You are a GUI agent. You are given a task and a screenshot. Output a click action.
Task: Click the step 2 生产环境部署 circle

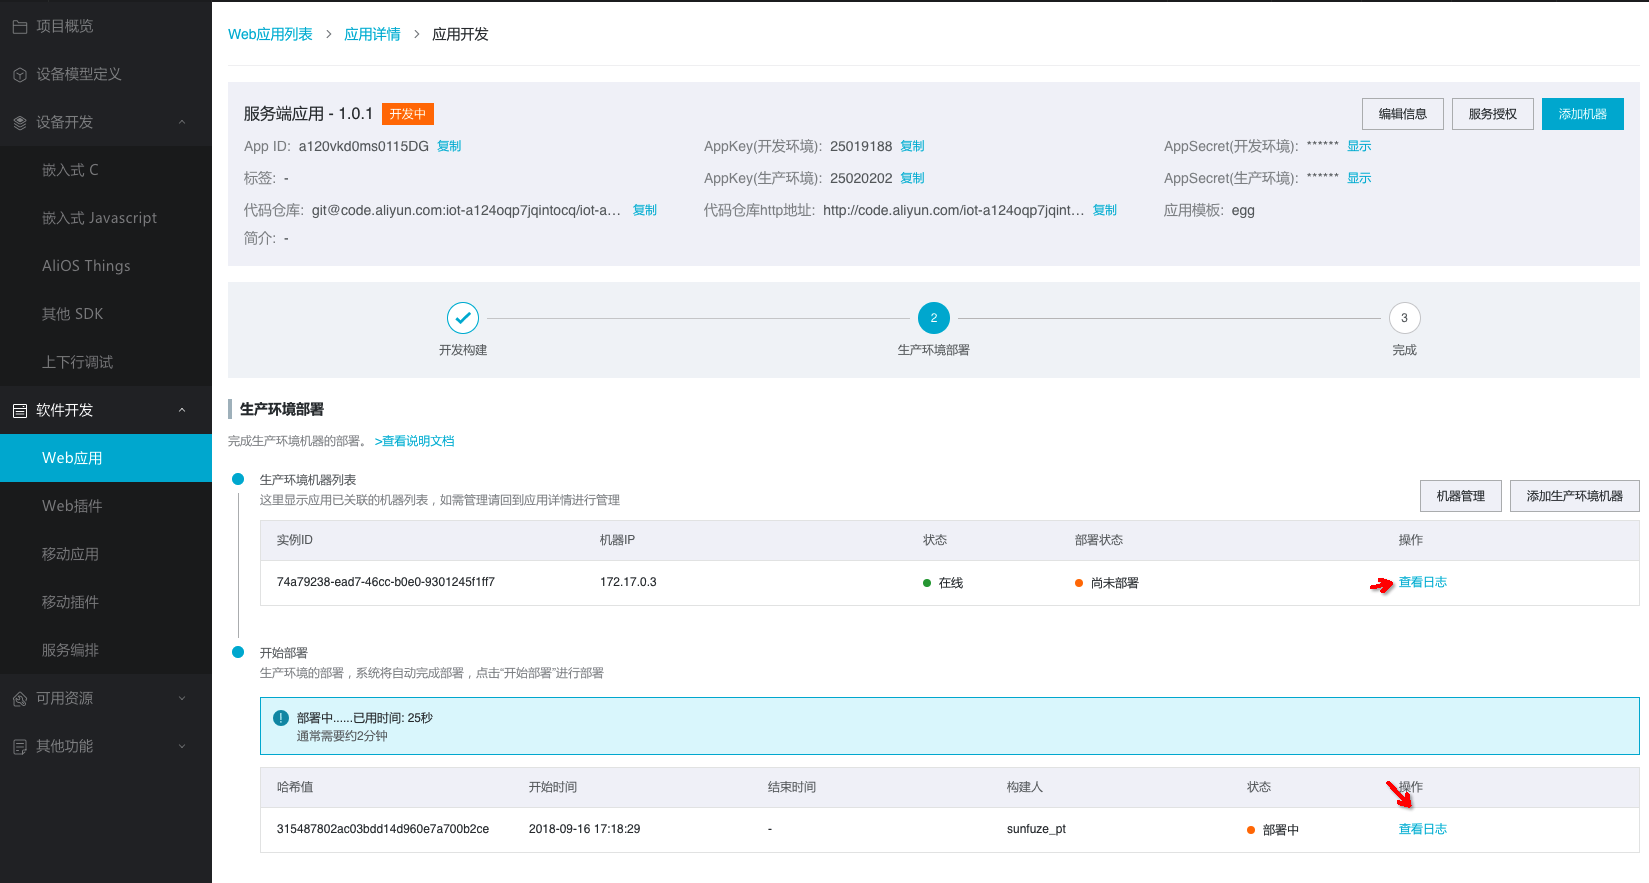click(x=934, y=318)
